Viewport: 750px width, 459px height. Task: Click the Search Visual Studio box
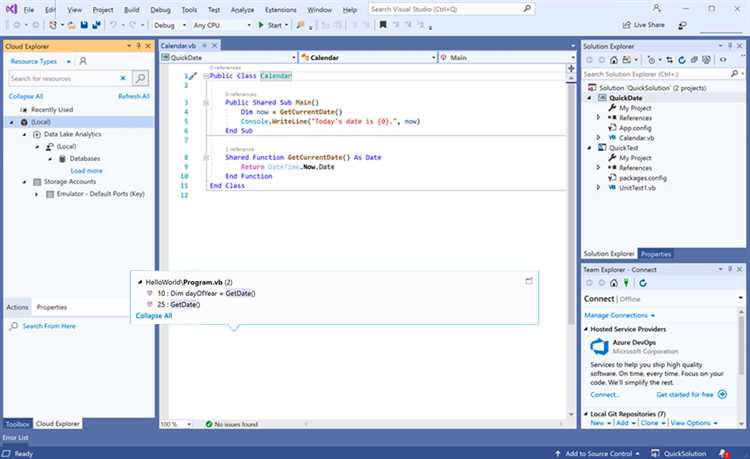pos(430,9)
